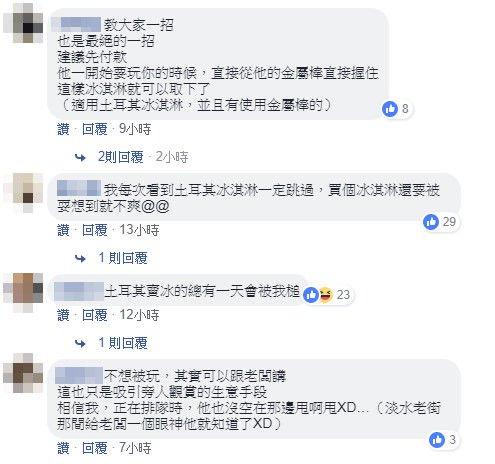Like the comment posted 9小時 ago
495x464 pixels.
[63, 129]
